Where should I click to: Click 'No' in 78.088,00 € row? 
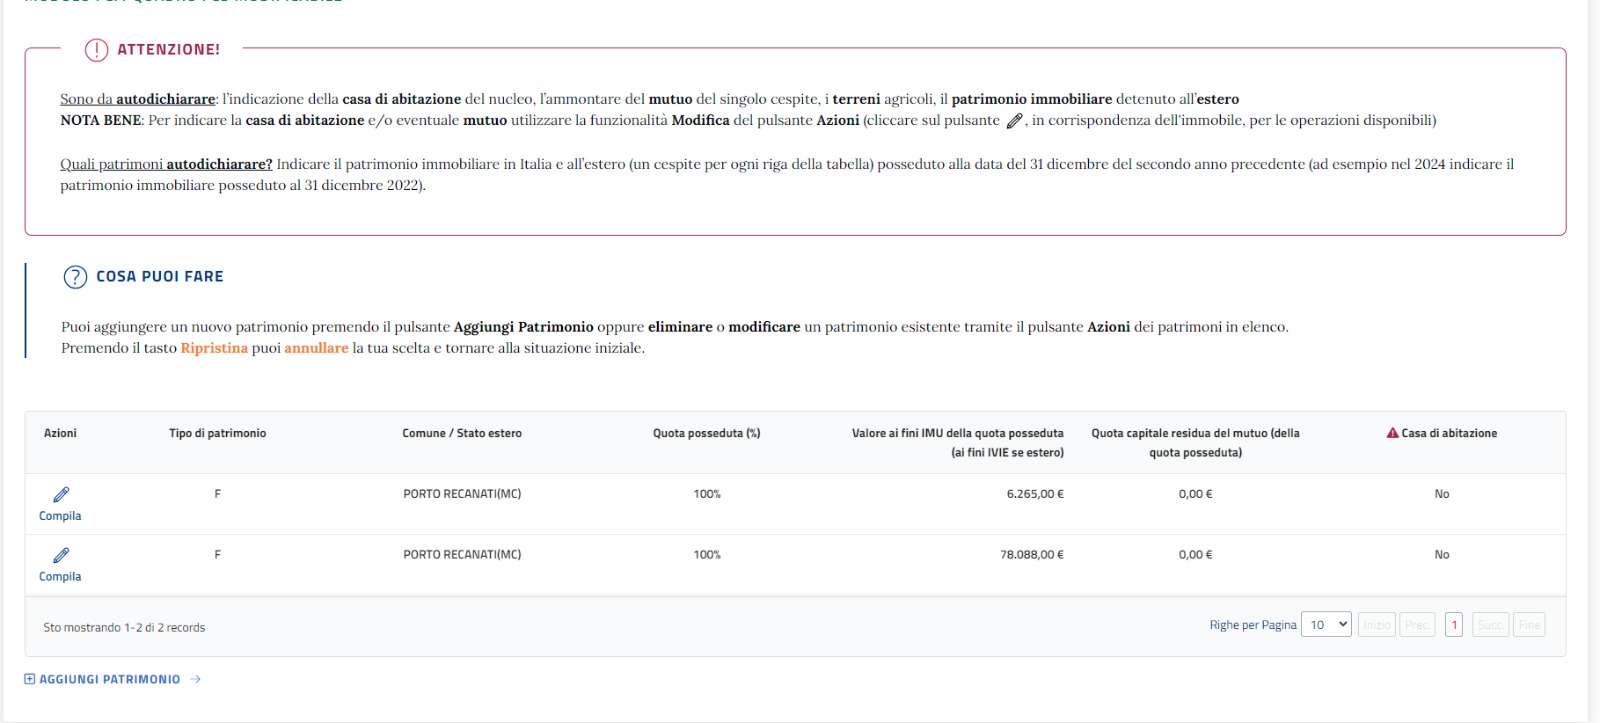coord(1442,555)
